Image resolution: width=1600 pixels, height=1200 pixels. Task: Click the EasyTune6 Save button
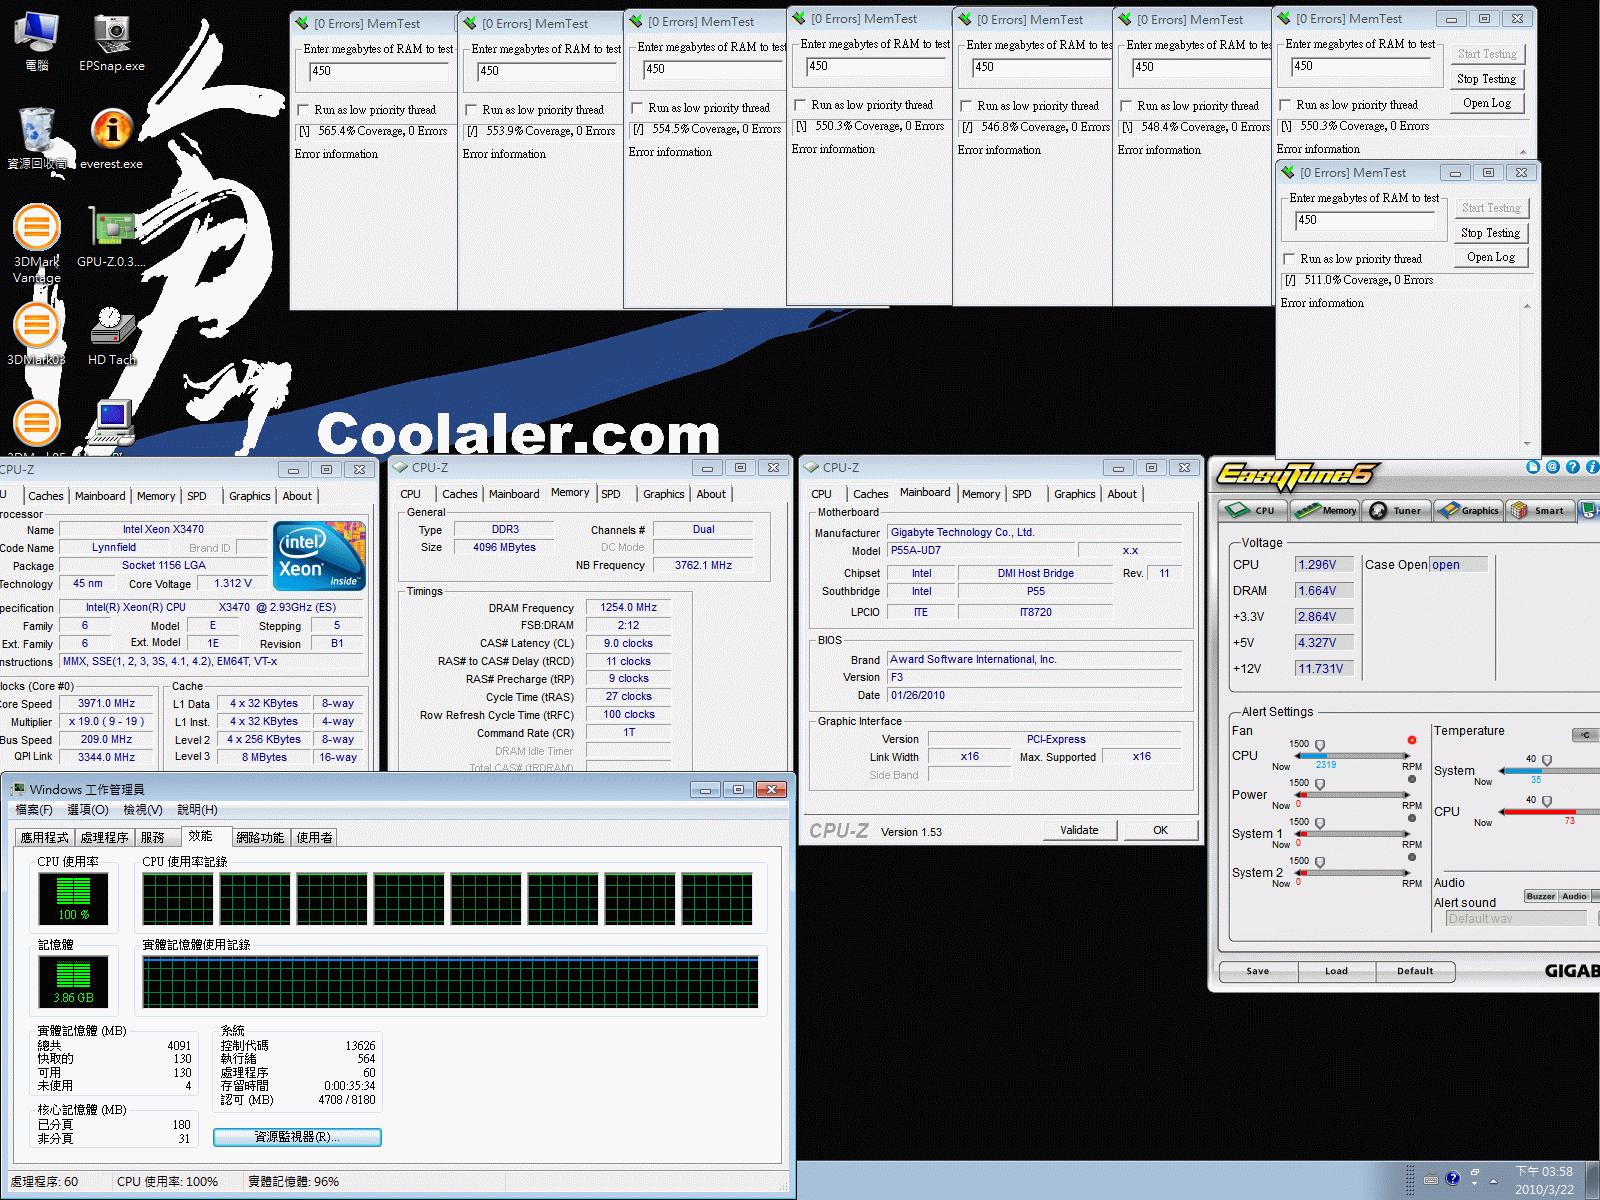pyautogui.click(x=1258, y=971)
